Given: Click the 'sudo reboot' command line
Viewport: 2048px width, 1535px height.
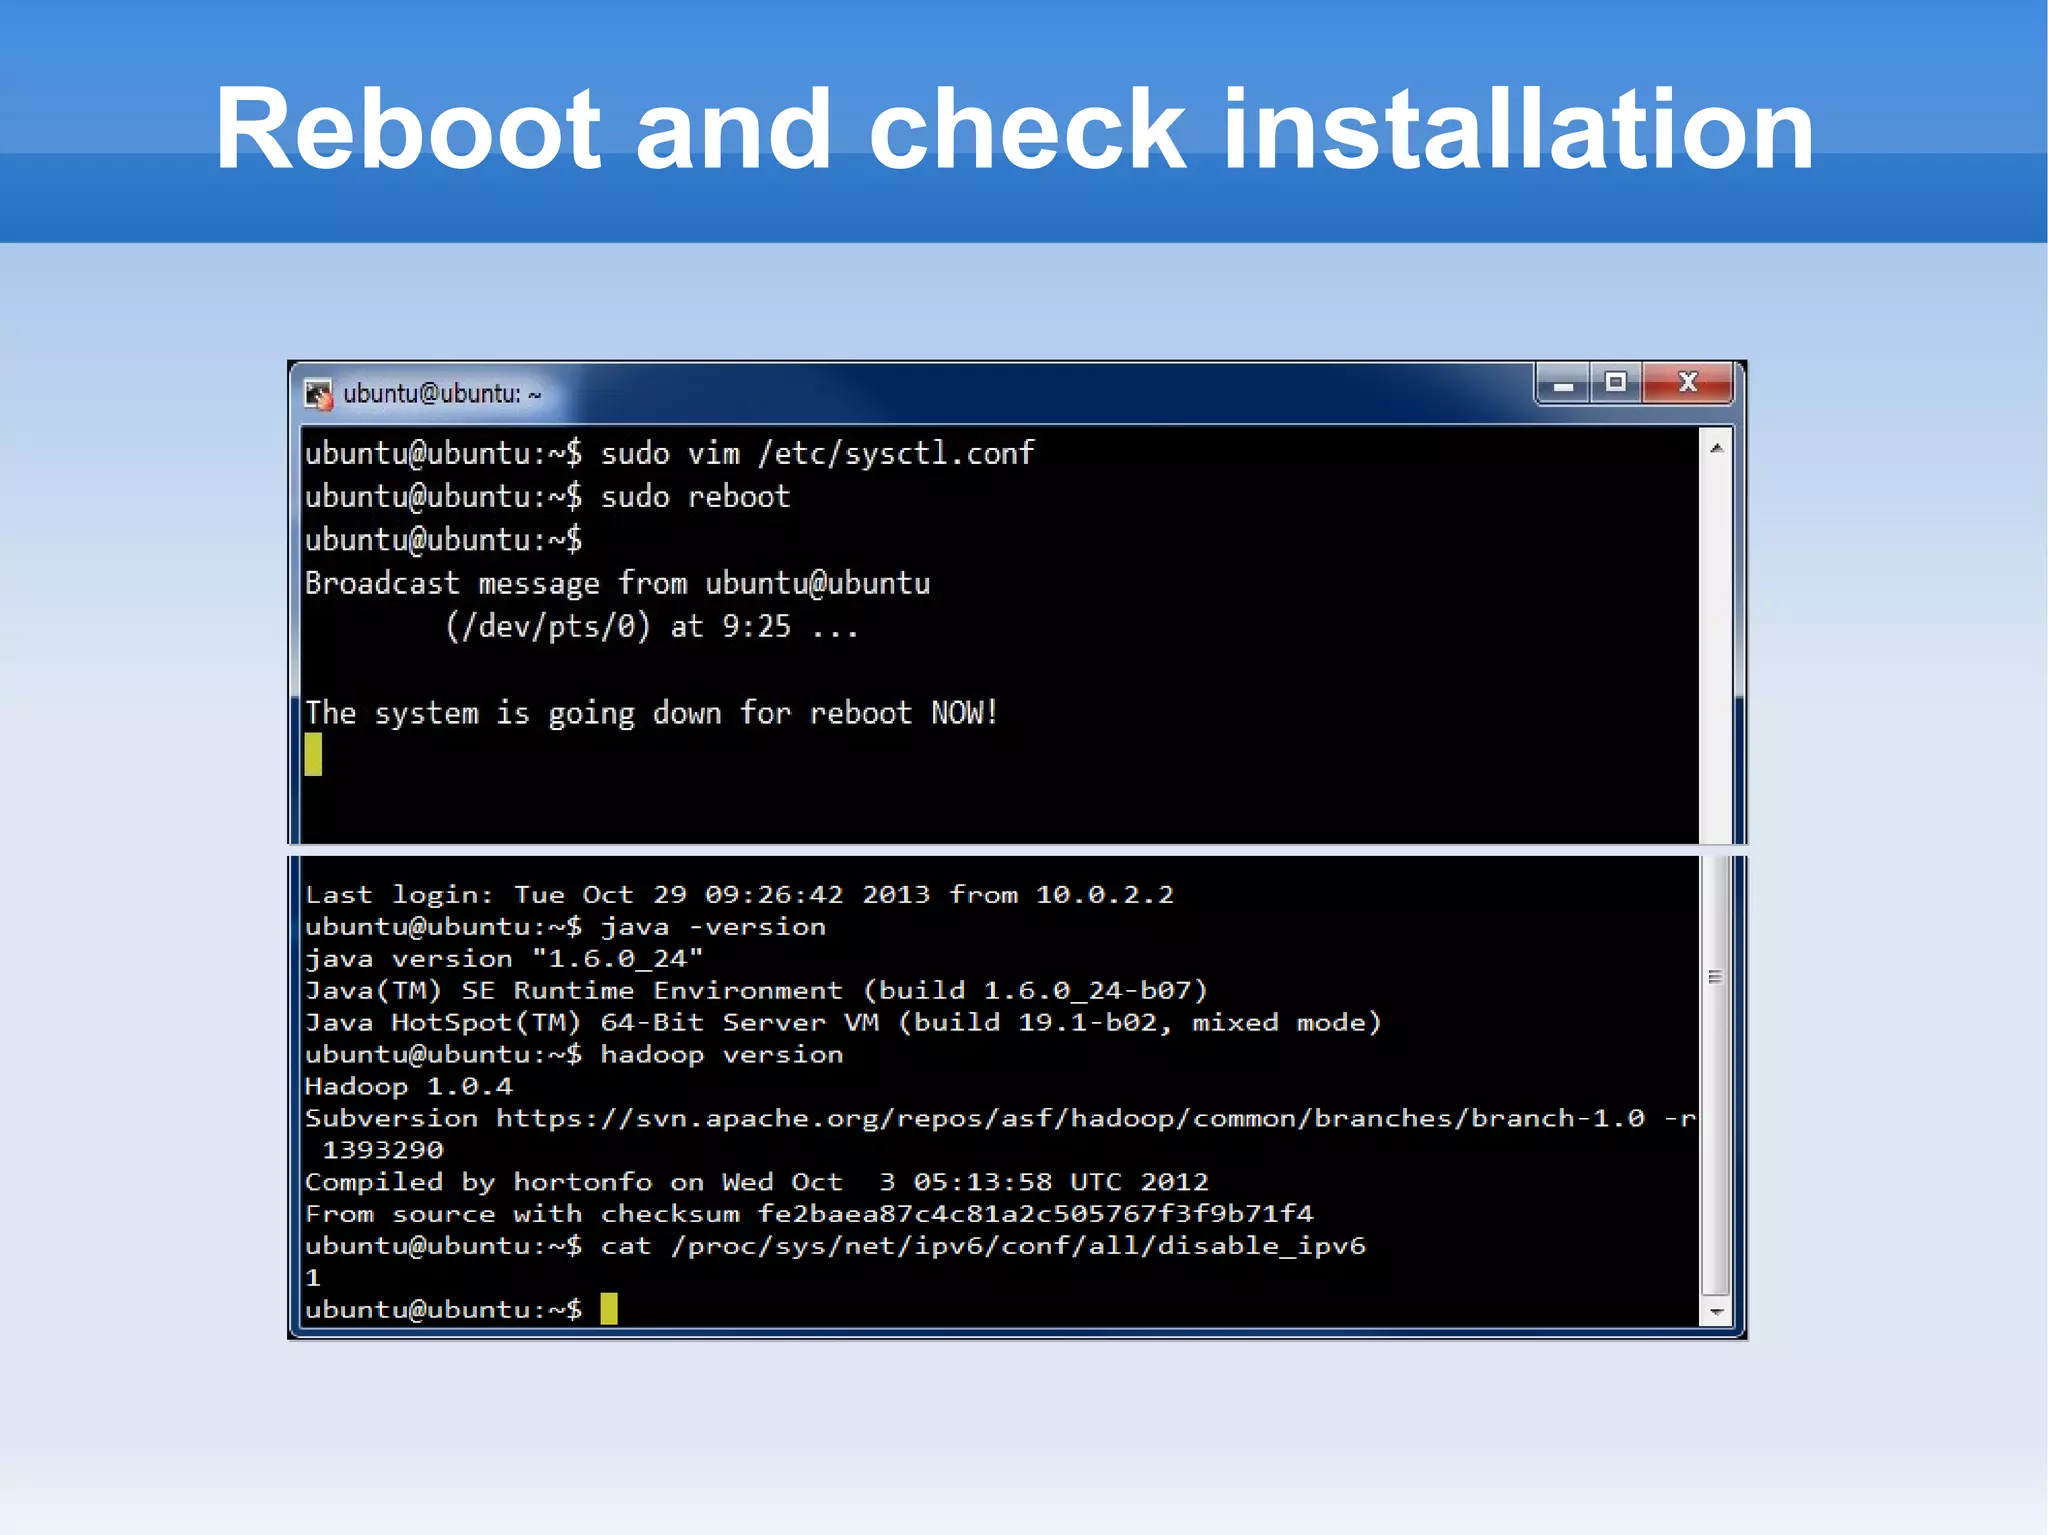Looking at the screenshot, I should 547,497.
